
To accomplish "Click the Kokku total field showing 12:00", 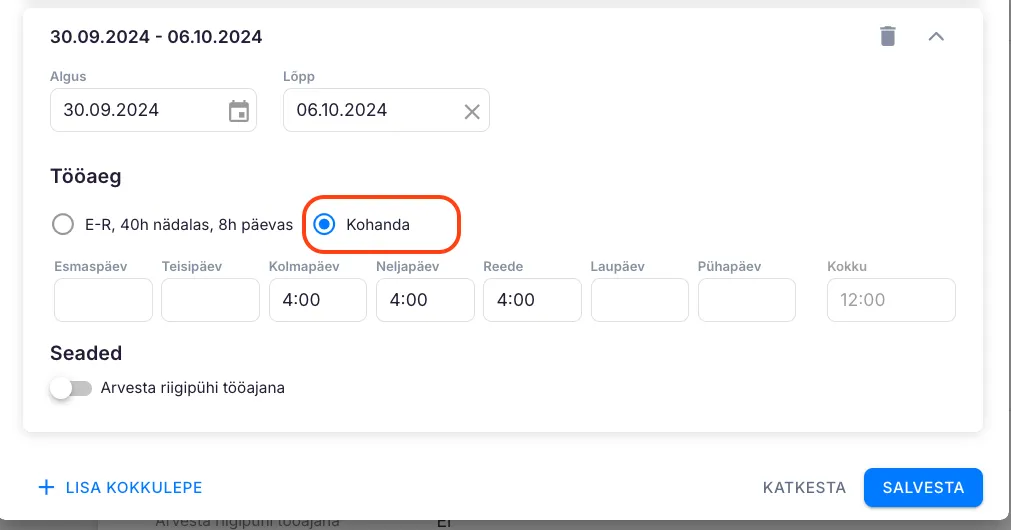I will click(x=890, y=300).
